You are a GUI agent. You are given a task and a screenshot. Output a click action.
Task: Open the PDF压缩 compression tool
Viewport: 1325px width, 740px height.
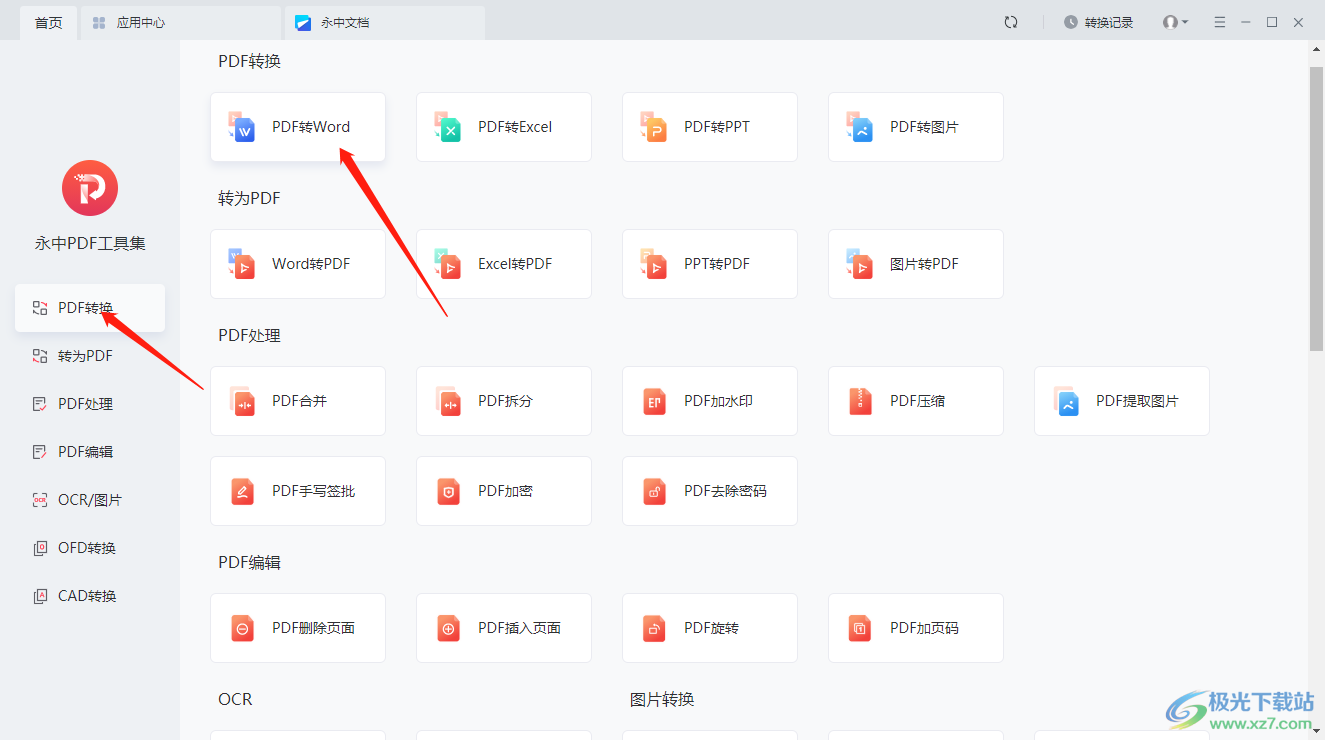(x=916, y=401)
